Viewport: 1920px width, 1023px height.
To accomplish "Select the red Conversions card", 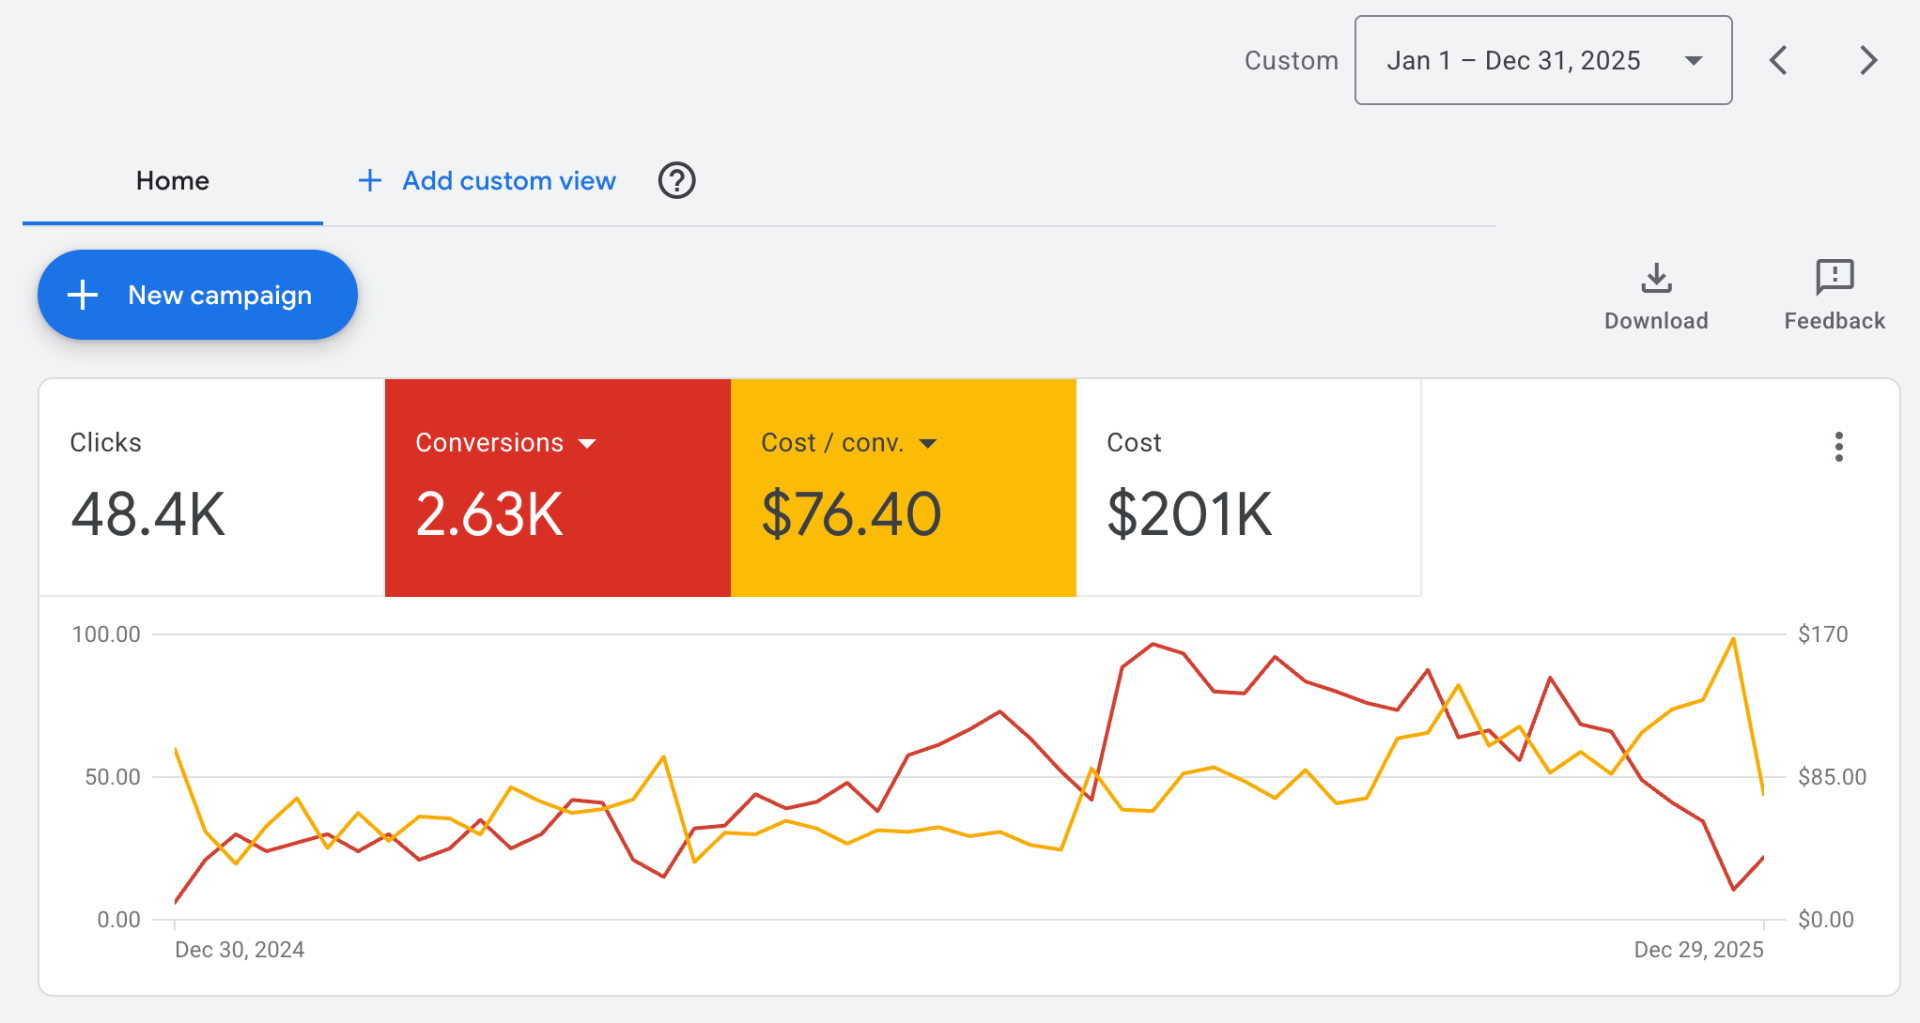I will [x=558, y=488].
